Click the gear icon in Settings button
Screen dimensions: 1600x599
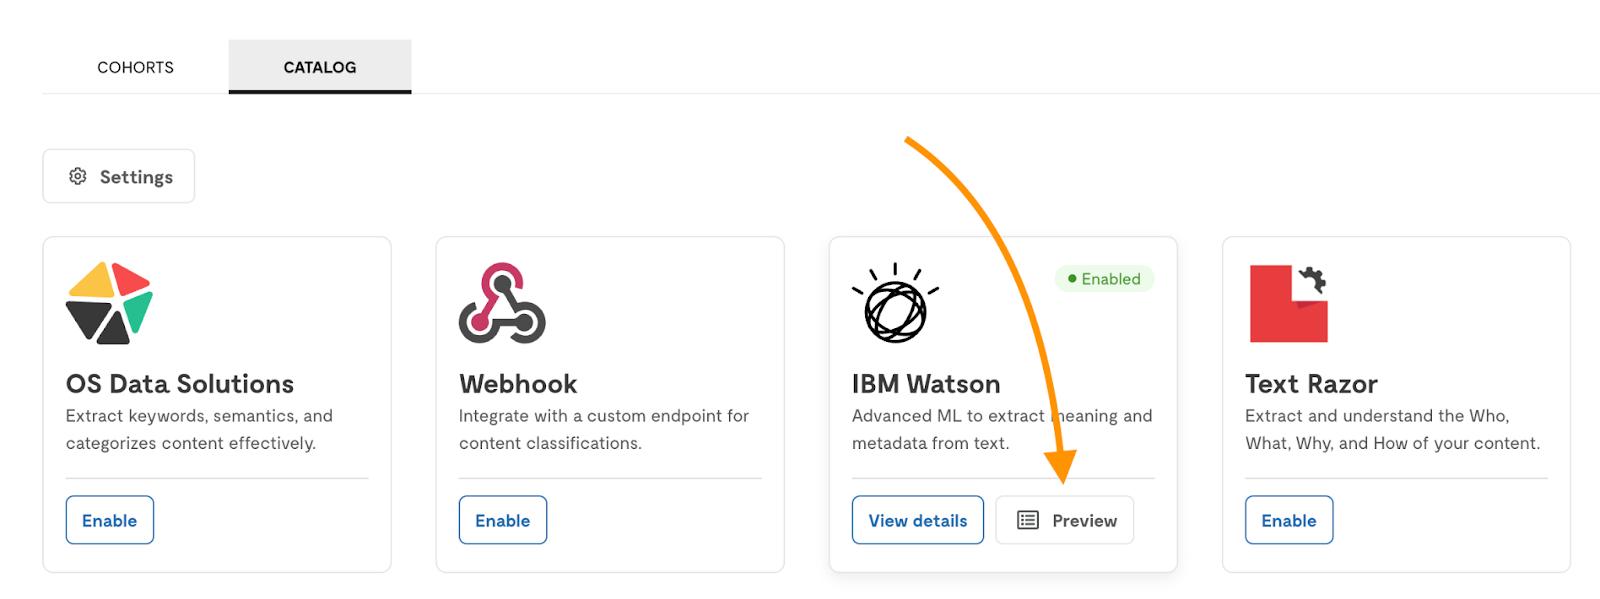click(78, 176)
